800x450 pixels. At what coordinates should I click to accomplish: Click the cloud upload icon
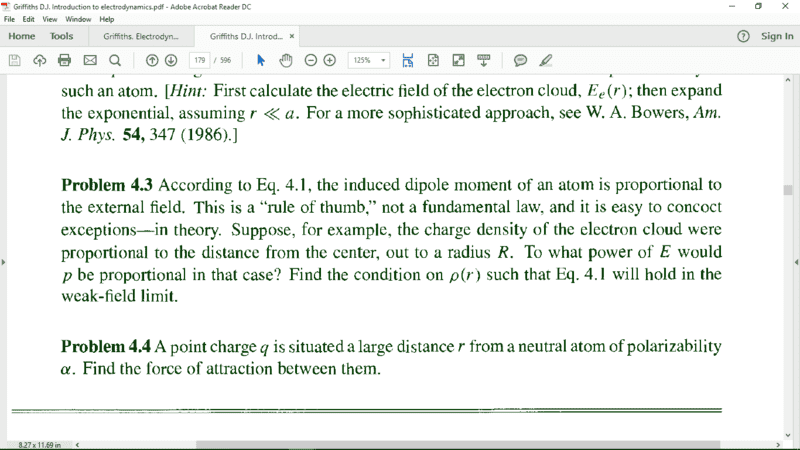pos(40,60)
